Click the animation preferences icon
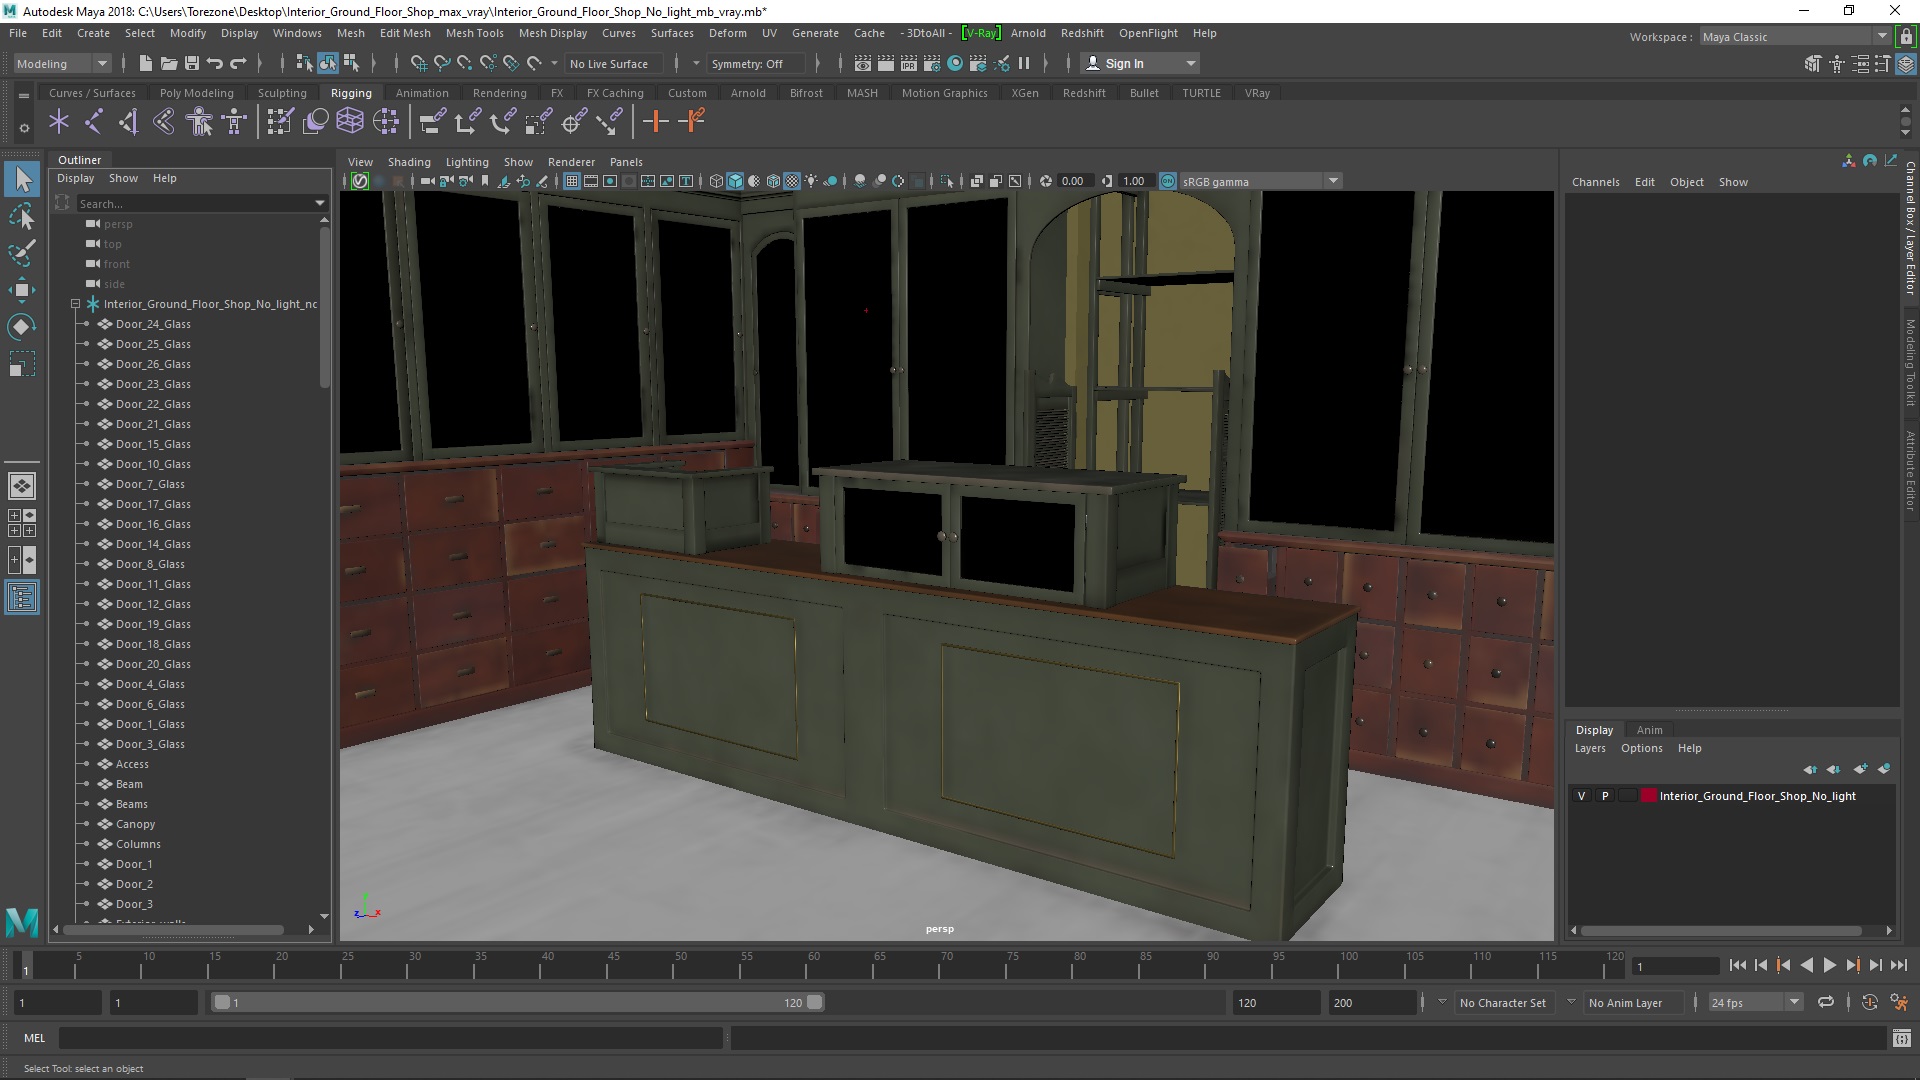1920x1080 pixels. [x=1900, y=1002]
